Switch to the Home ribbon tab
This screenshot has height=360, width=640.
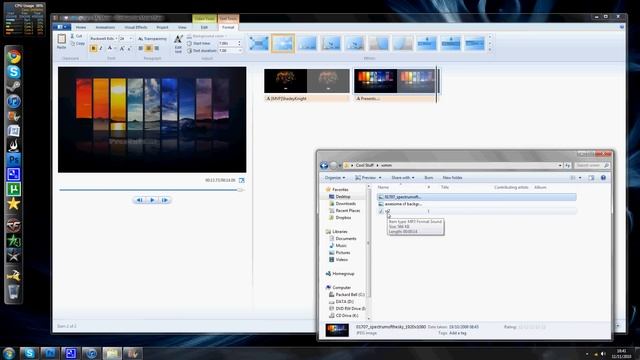(x=81, y=27)
